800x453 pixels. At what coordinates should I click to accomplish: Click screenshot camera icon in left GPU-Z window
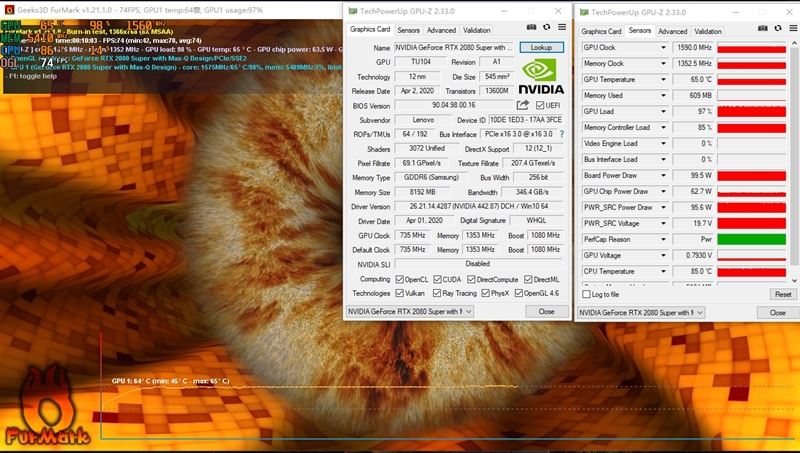tap(532, 28)
